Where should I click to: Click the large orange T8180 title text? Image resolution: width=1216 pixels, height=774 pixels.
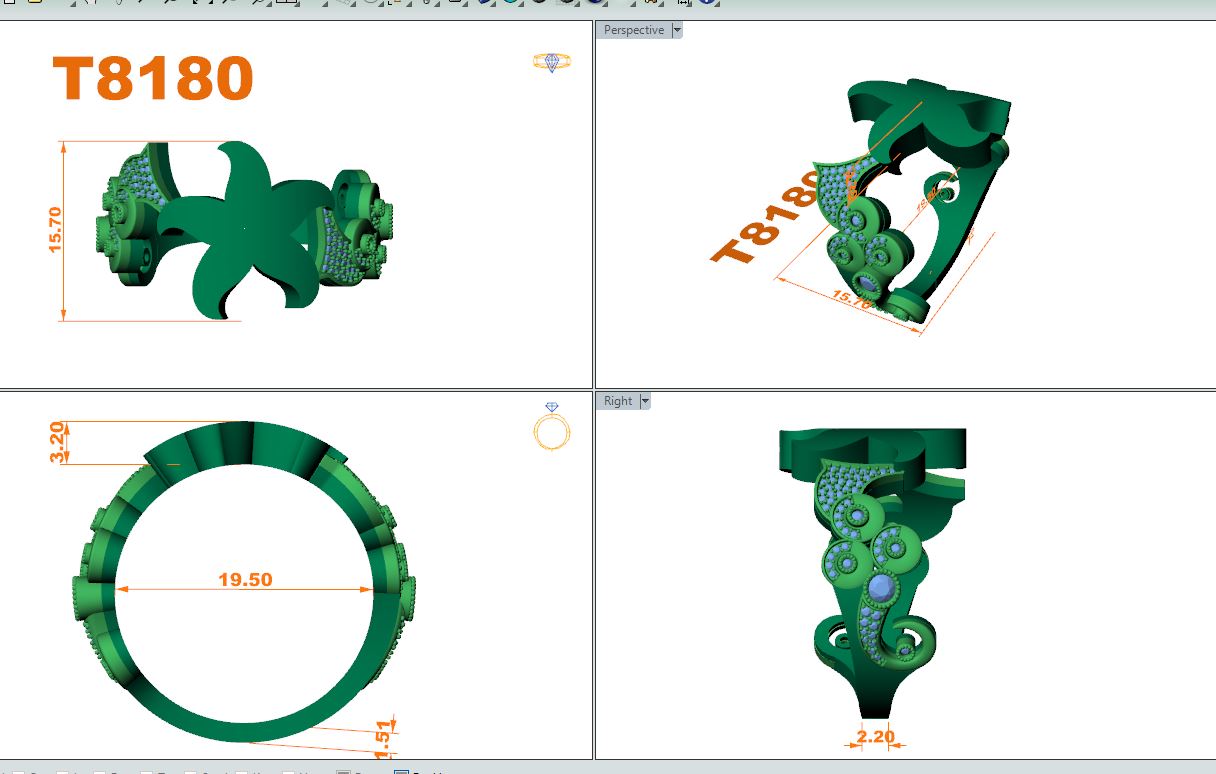point(152,79)
